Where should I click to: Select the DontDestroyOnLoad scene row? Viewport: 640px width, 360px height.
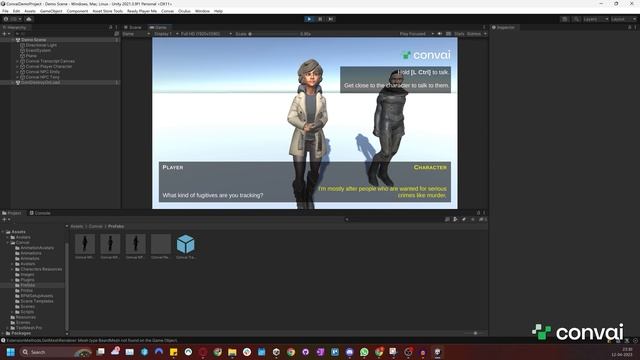[x=60, y=82]
